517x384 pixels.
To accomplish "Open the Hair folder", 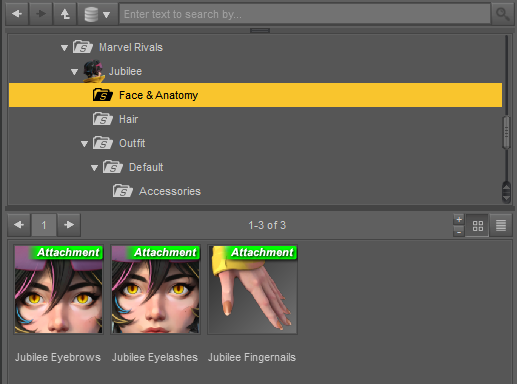I will (x=128, y=119).
